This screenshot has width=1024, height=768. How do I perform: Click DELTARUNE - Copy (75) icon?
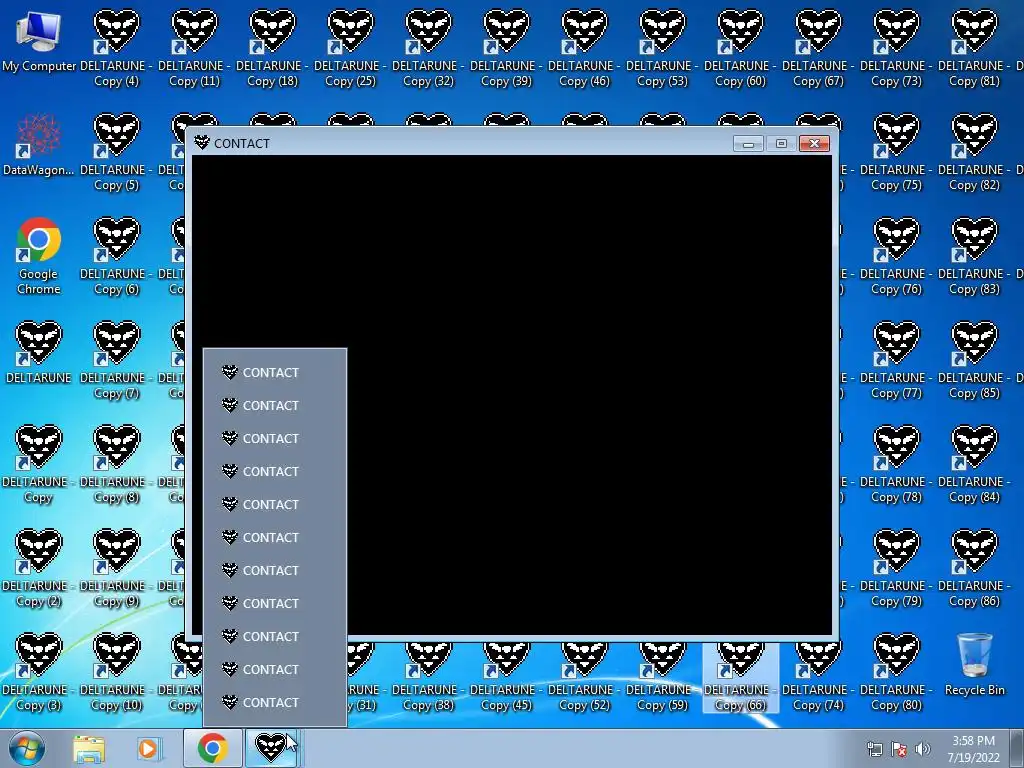pos(896,152)
